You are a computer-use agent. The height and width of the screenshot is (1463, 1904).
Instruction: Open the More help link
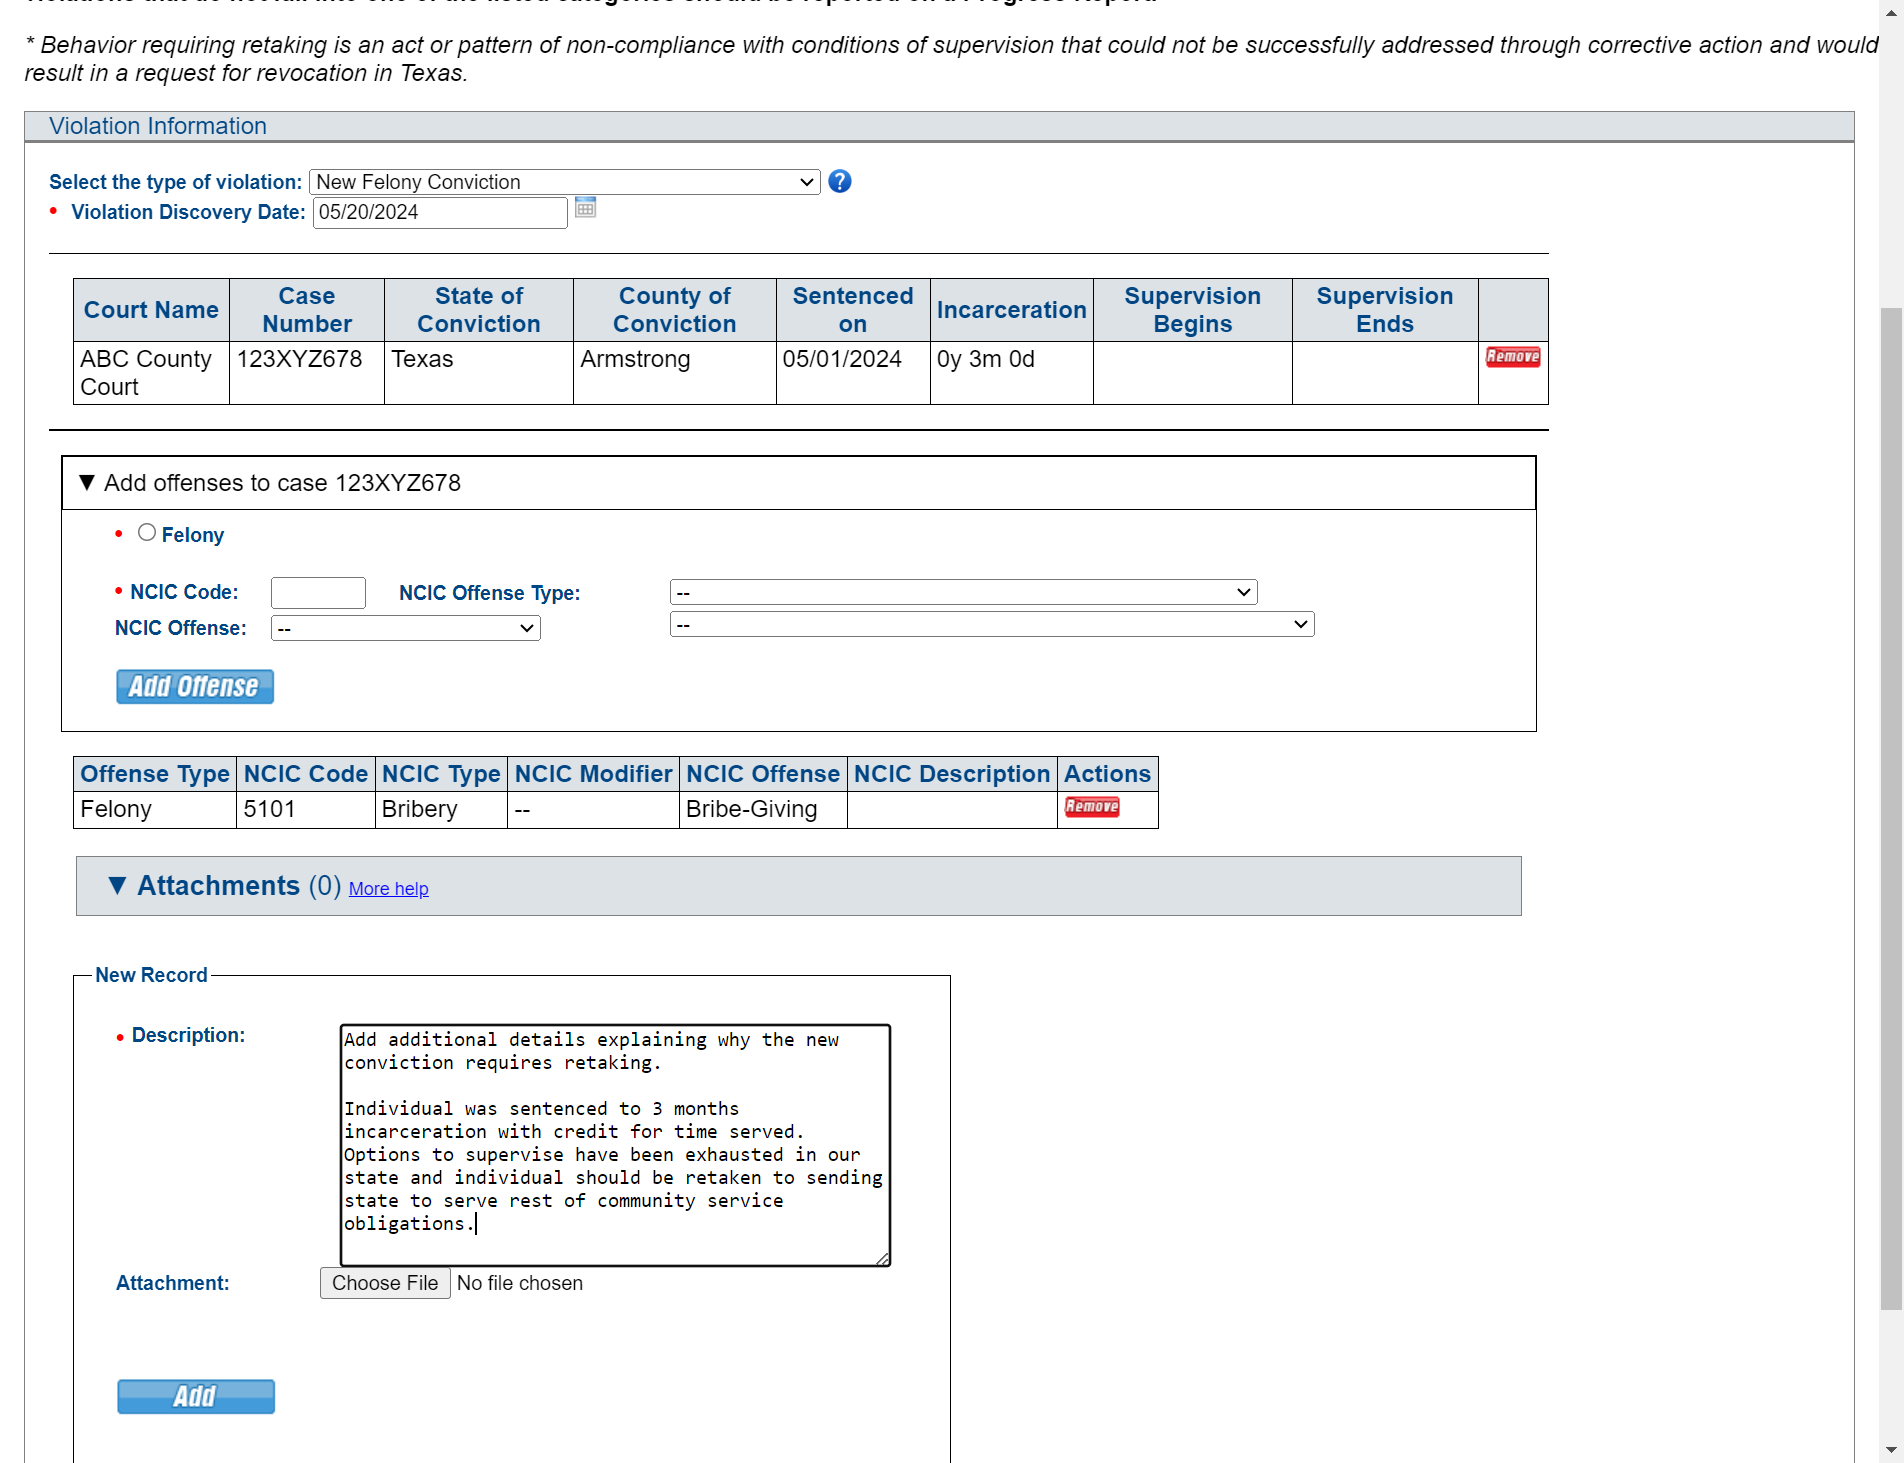[x=389, y=889]
